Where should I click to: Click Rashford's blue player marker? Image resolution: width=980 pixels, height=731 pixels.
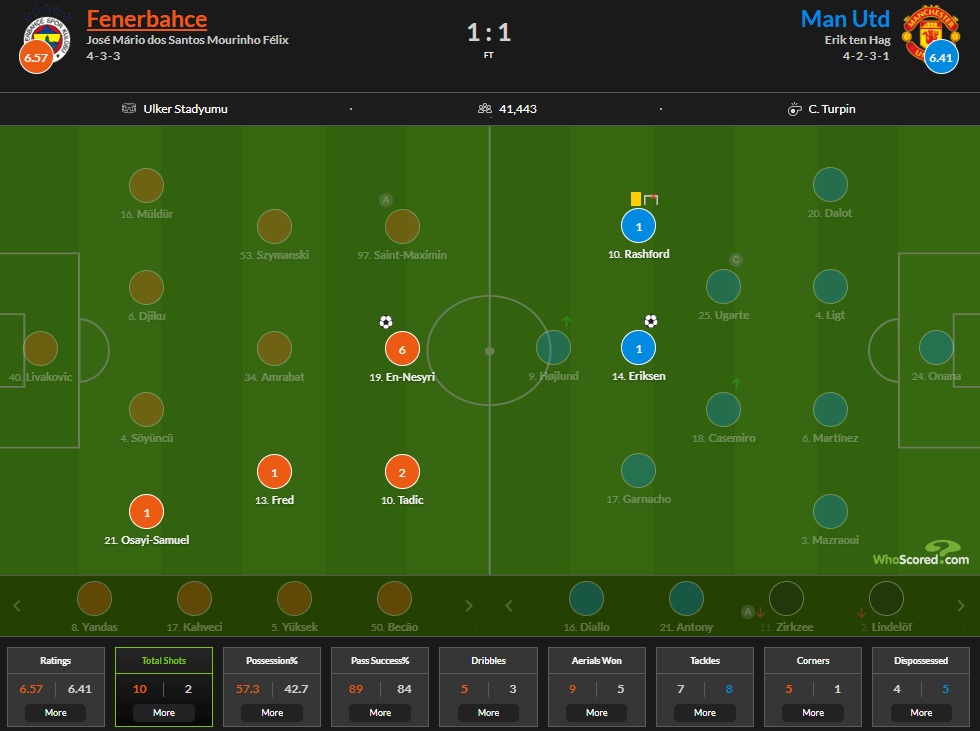(x=638, y=226)
